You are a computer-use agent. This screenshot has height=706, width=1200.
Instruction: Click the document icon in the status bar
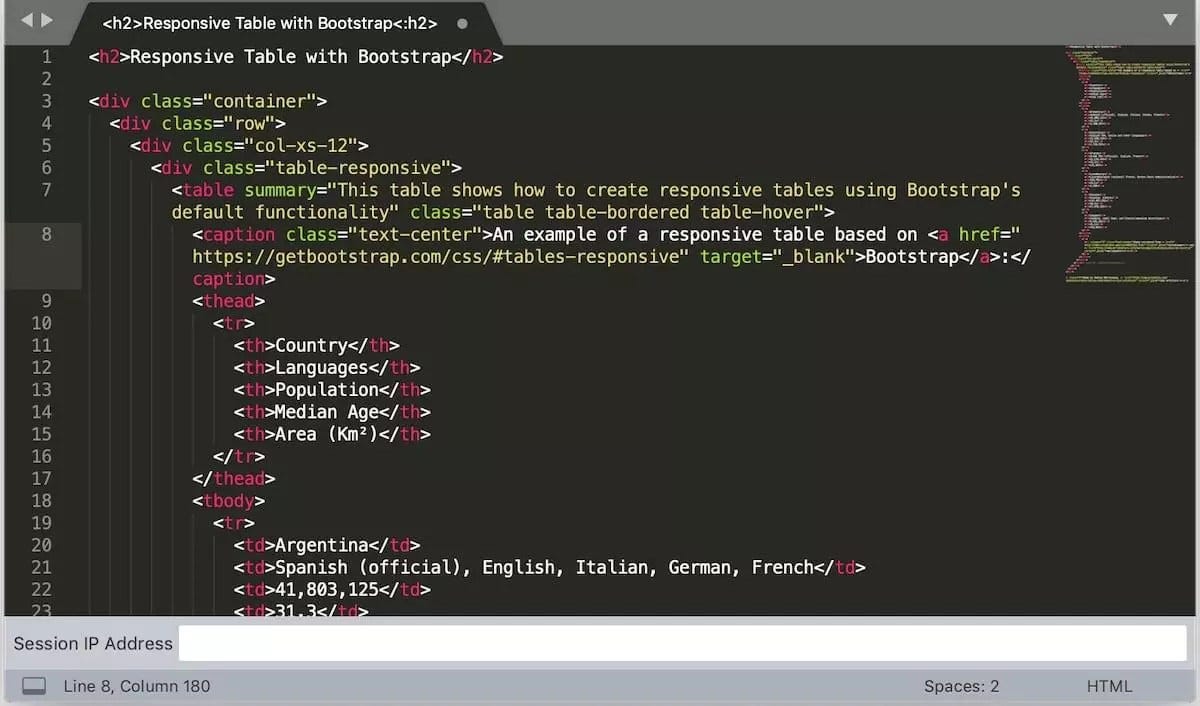click(x=34, y=685)
